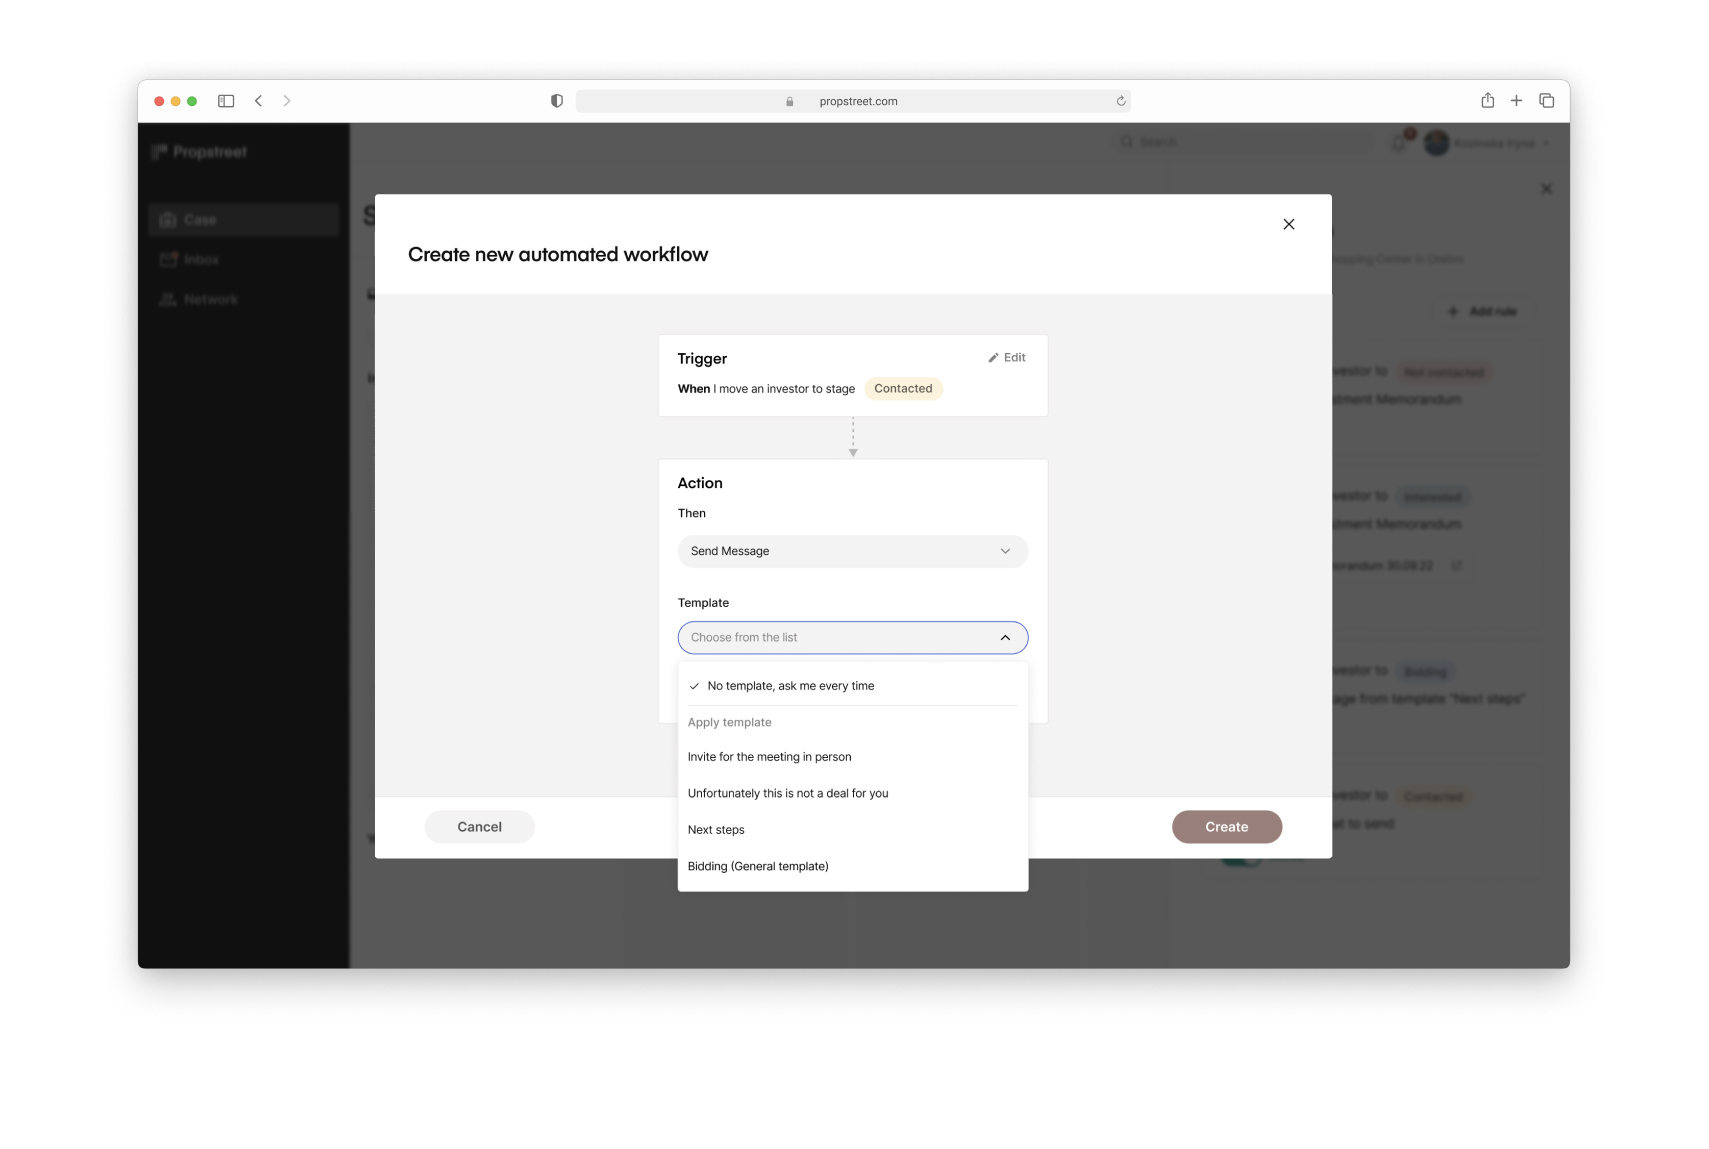The width and height of the screenshot is (1709, 1149).
Task: Open a new tab with plus icon
Action: pos(1516,100)
